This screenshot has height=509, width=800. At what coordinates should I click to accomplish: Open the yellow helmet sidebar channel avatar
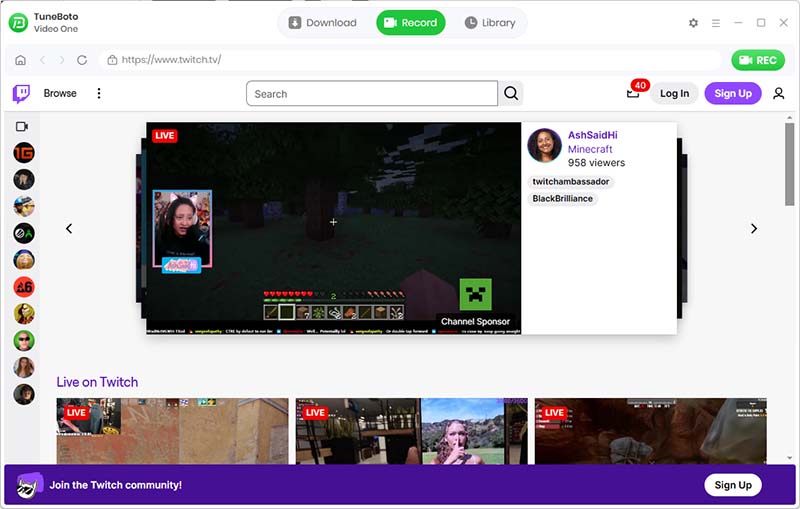tap(24, 314)
